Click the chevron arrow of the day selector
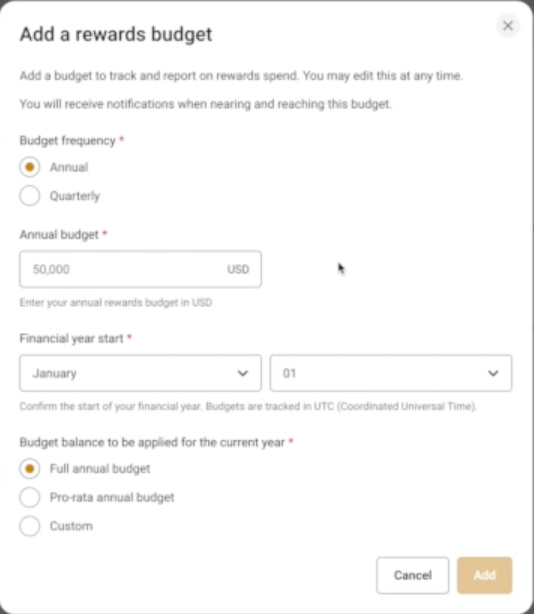Viewport: 534px width, 614px height. [493, 373]
